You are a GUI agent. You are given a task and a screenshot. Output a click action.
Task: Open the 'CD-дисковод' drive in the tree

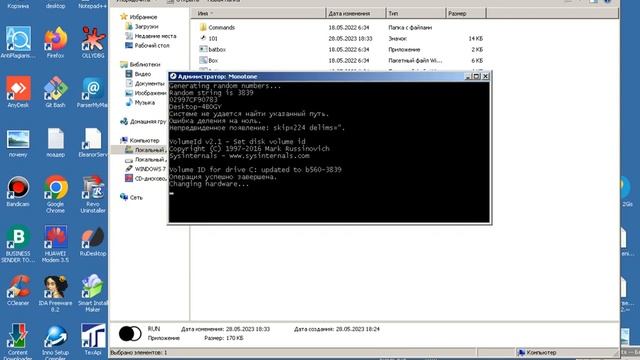coord(146,178)
